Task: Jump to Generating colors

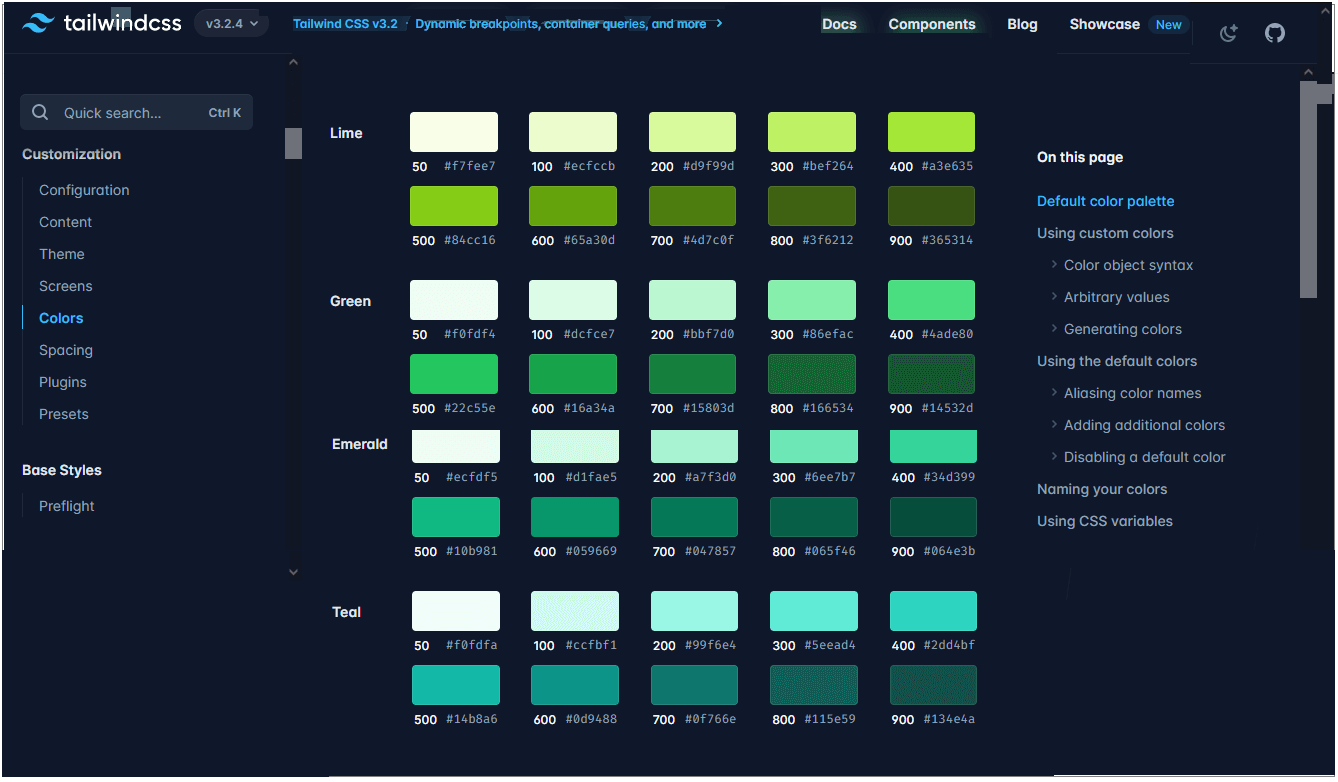Action: coord(1122,329)
